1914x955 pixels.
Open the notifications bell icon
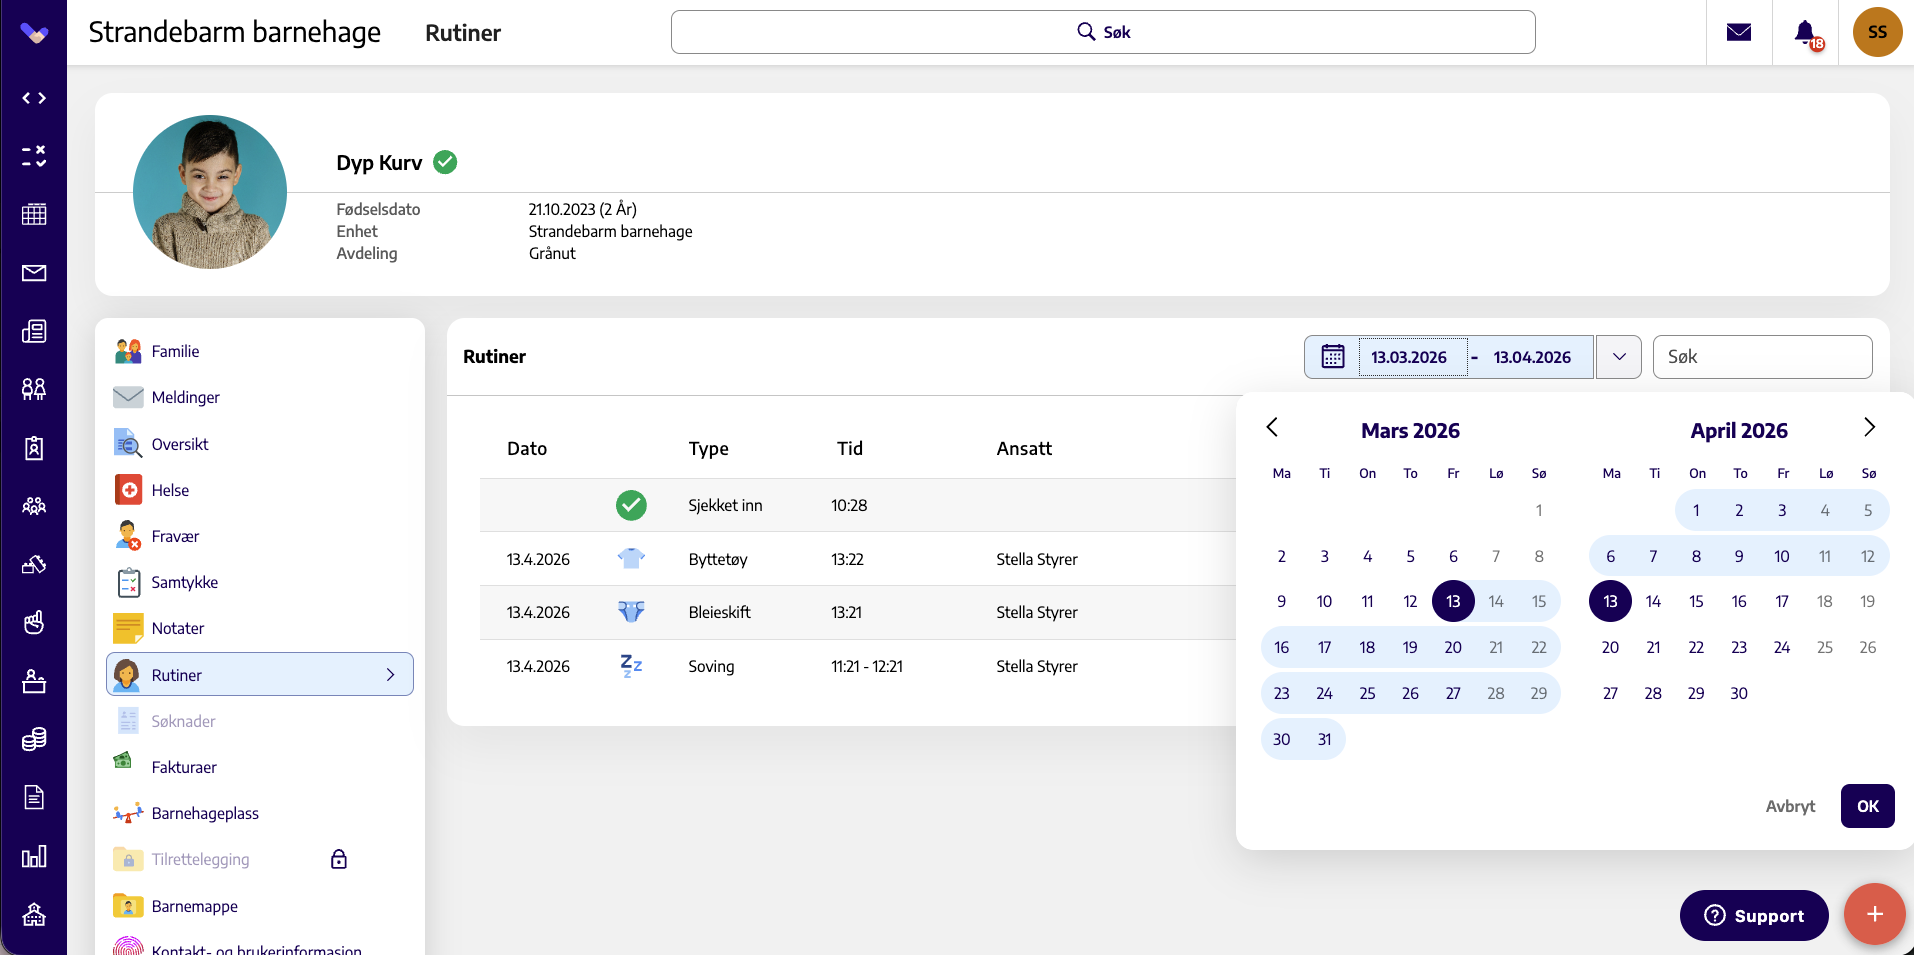pos(1806,33)
